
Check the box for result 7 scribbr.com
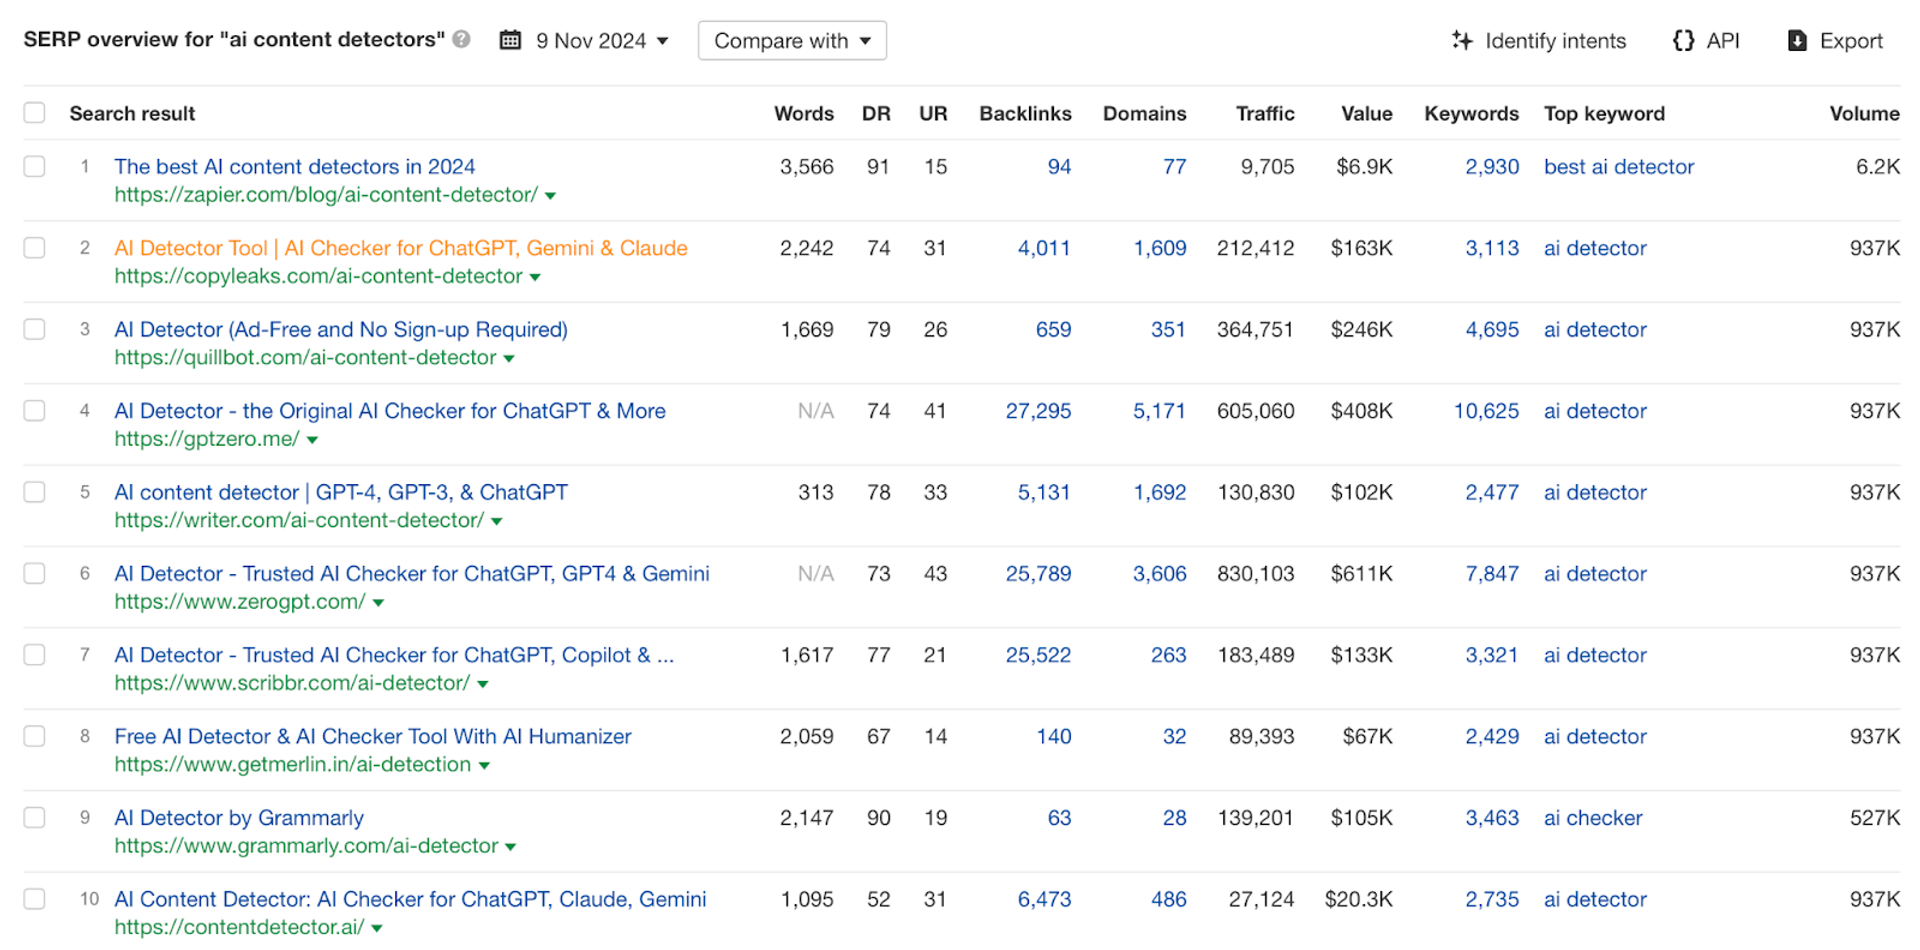35,654
